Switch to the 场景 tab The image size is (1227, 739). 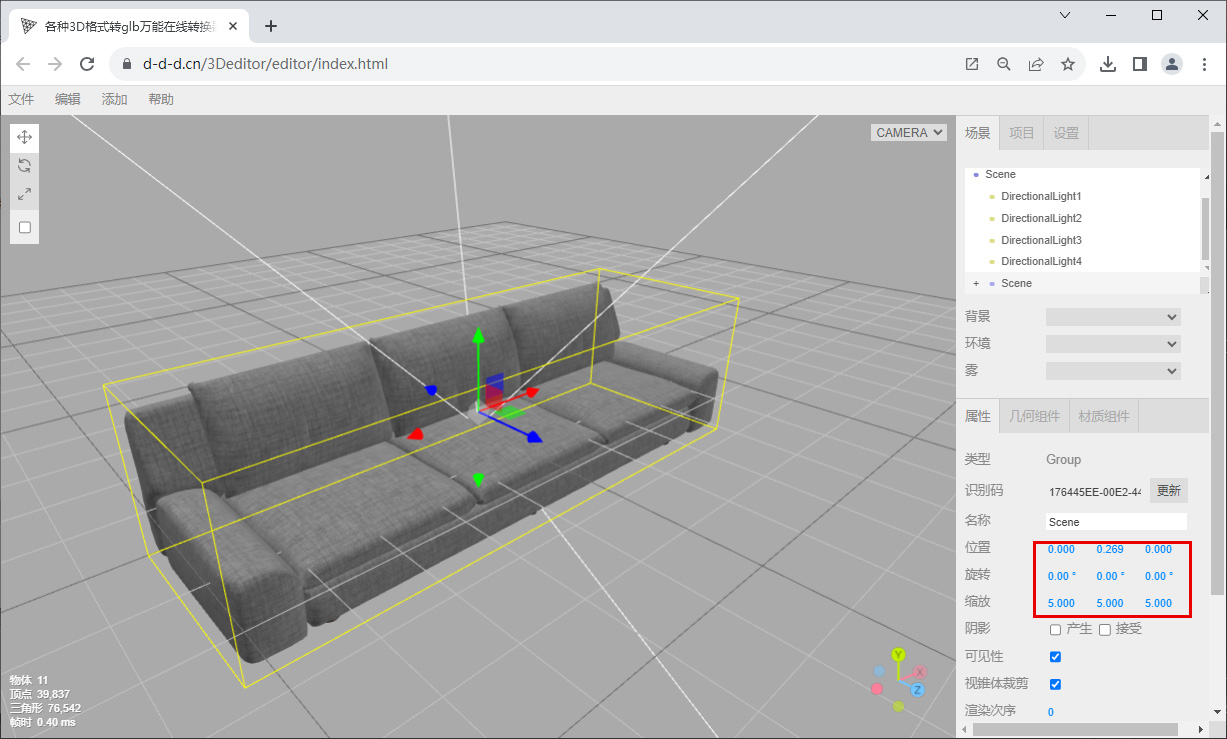point(978,133)
